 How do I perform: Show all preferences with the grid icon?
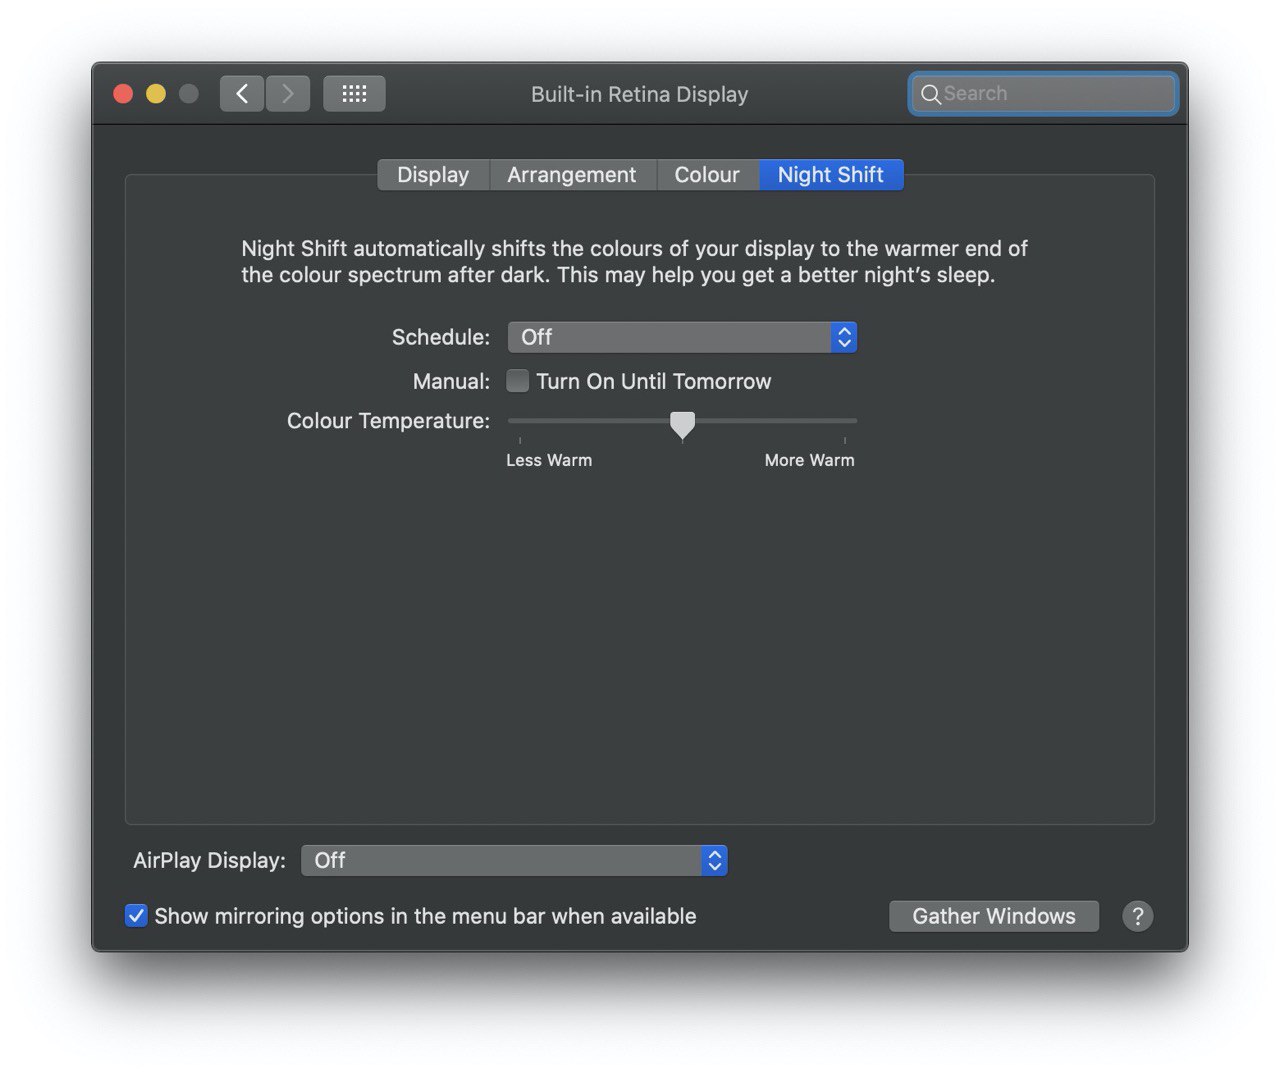[x=354, y=94]
